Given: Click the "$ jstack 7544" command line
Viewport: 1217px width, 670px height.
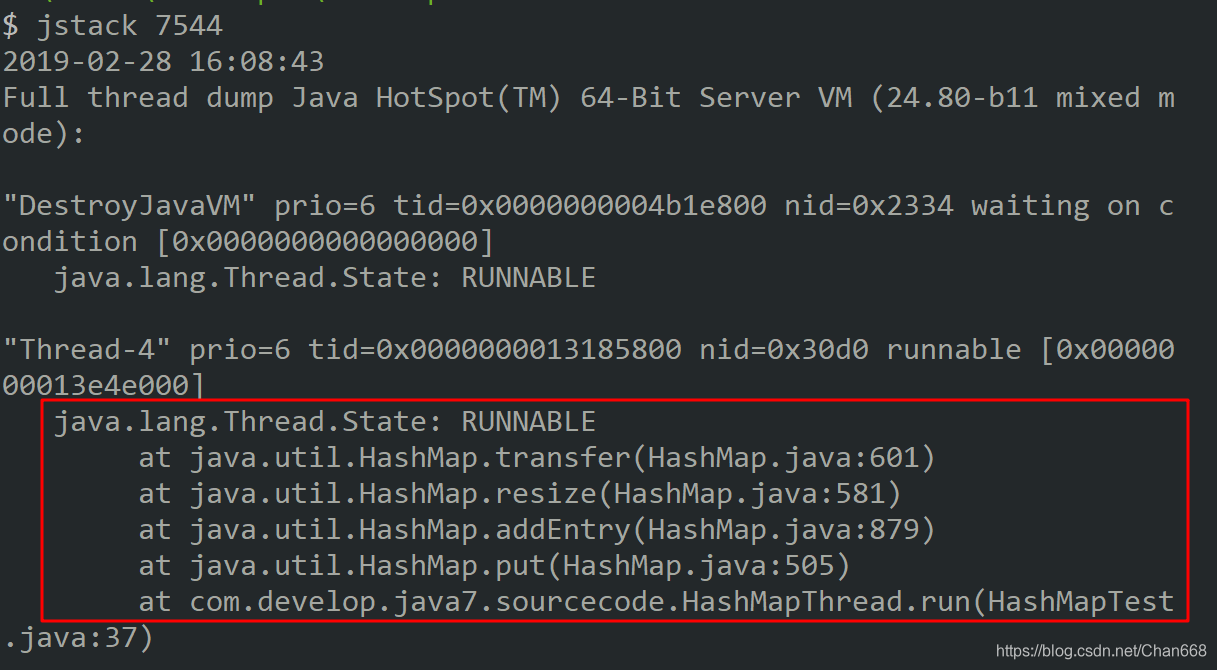Looking at the screenshot, I should tap(112, 25).
